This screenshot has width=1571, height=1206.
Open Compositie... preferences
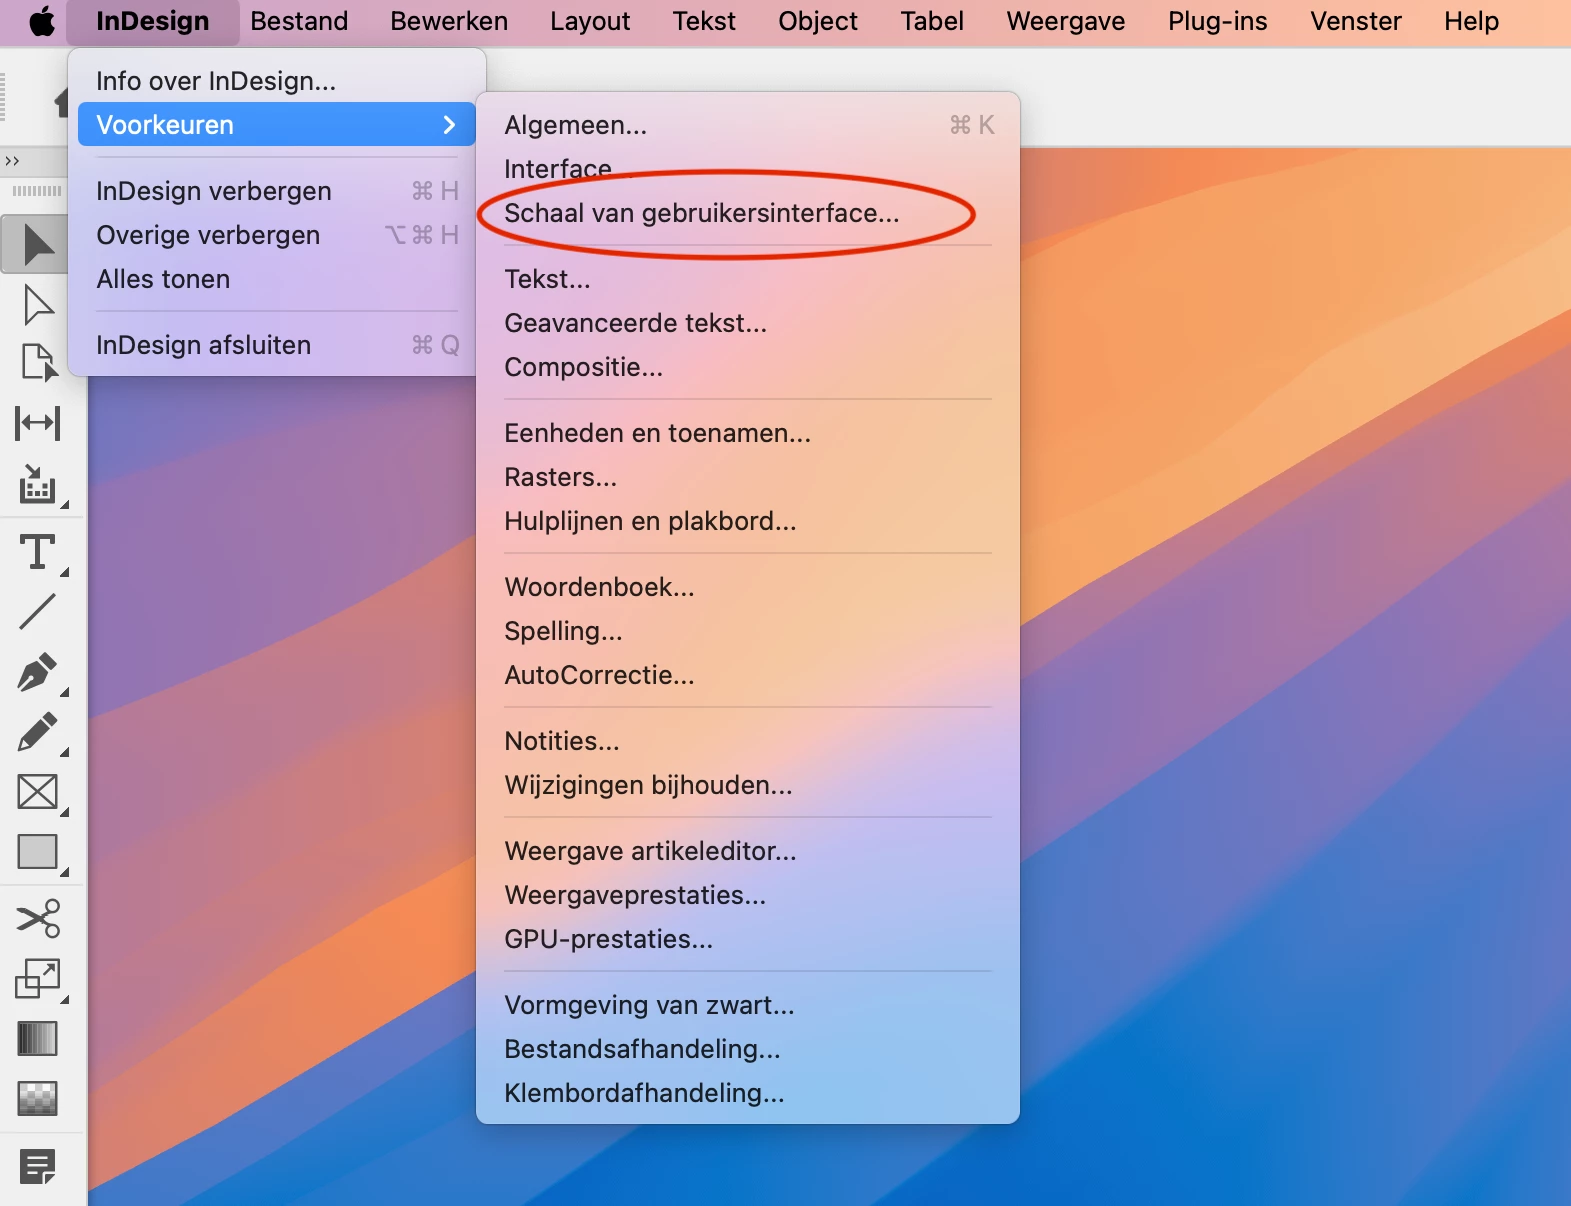748,367
